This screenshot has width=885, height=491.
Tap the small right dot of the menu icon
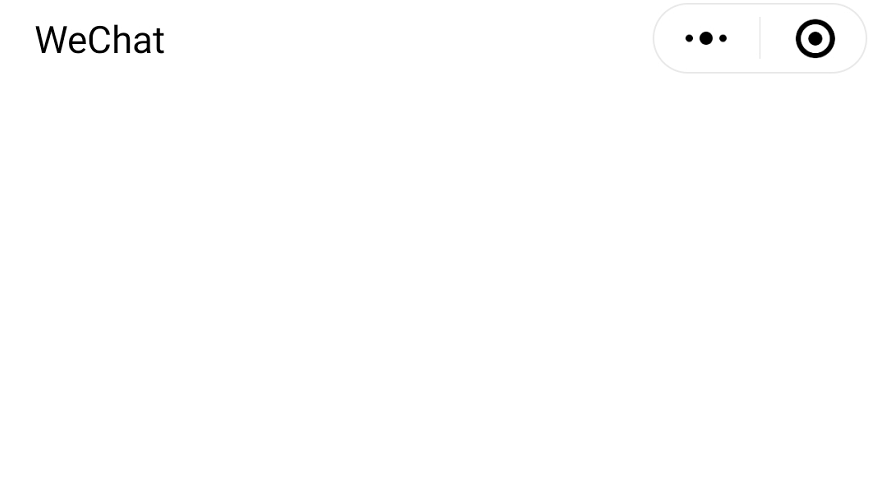click(x=723, y=38)
